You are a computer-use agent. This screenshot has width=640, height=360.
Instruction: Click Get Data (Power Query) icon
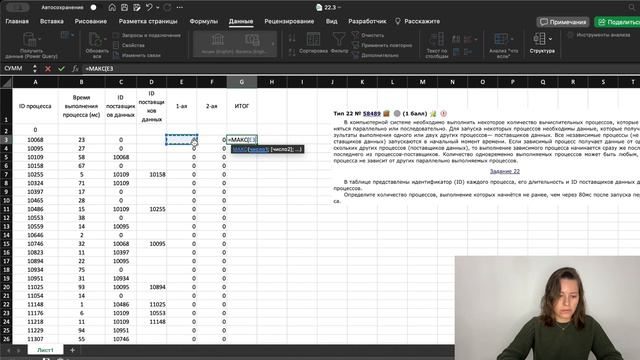pos(30,39)
